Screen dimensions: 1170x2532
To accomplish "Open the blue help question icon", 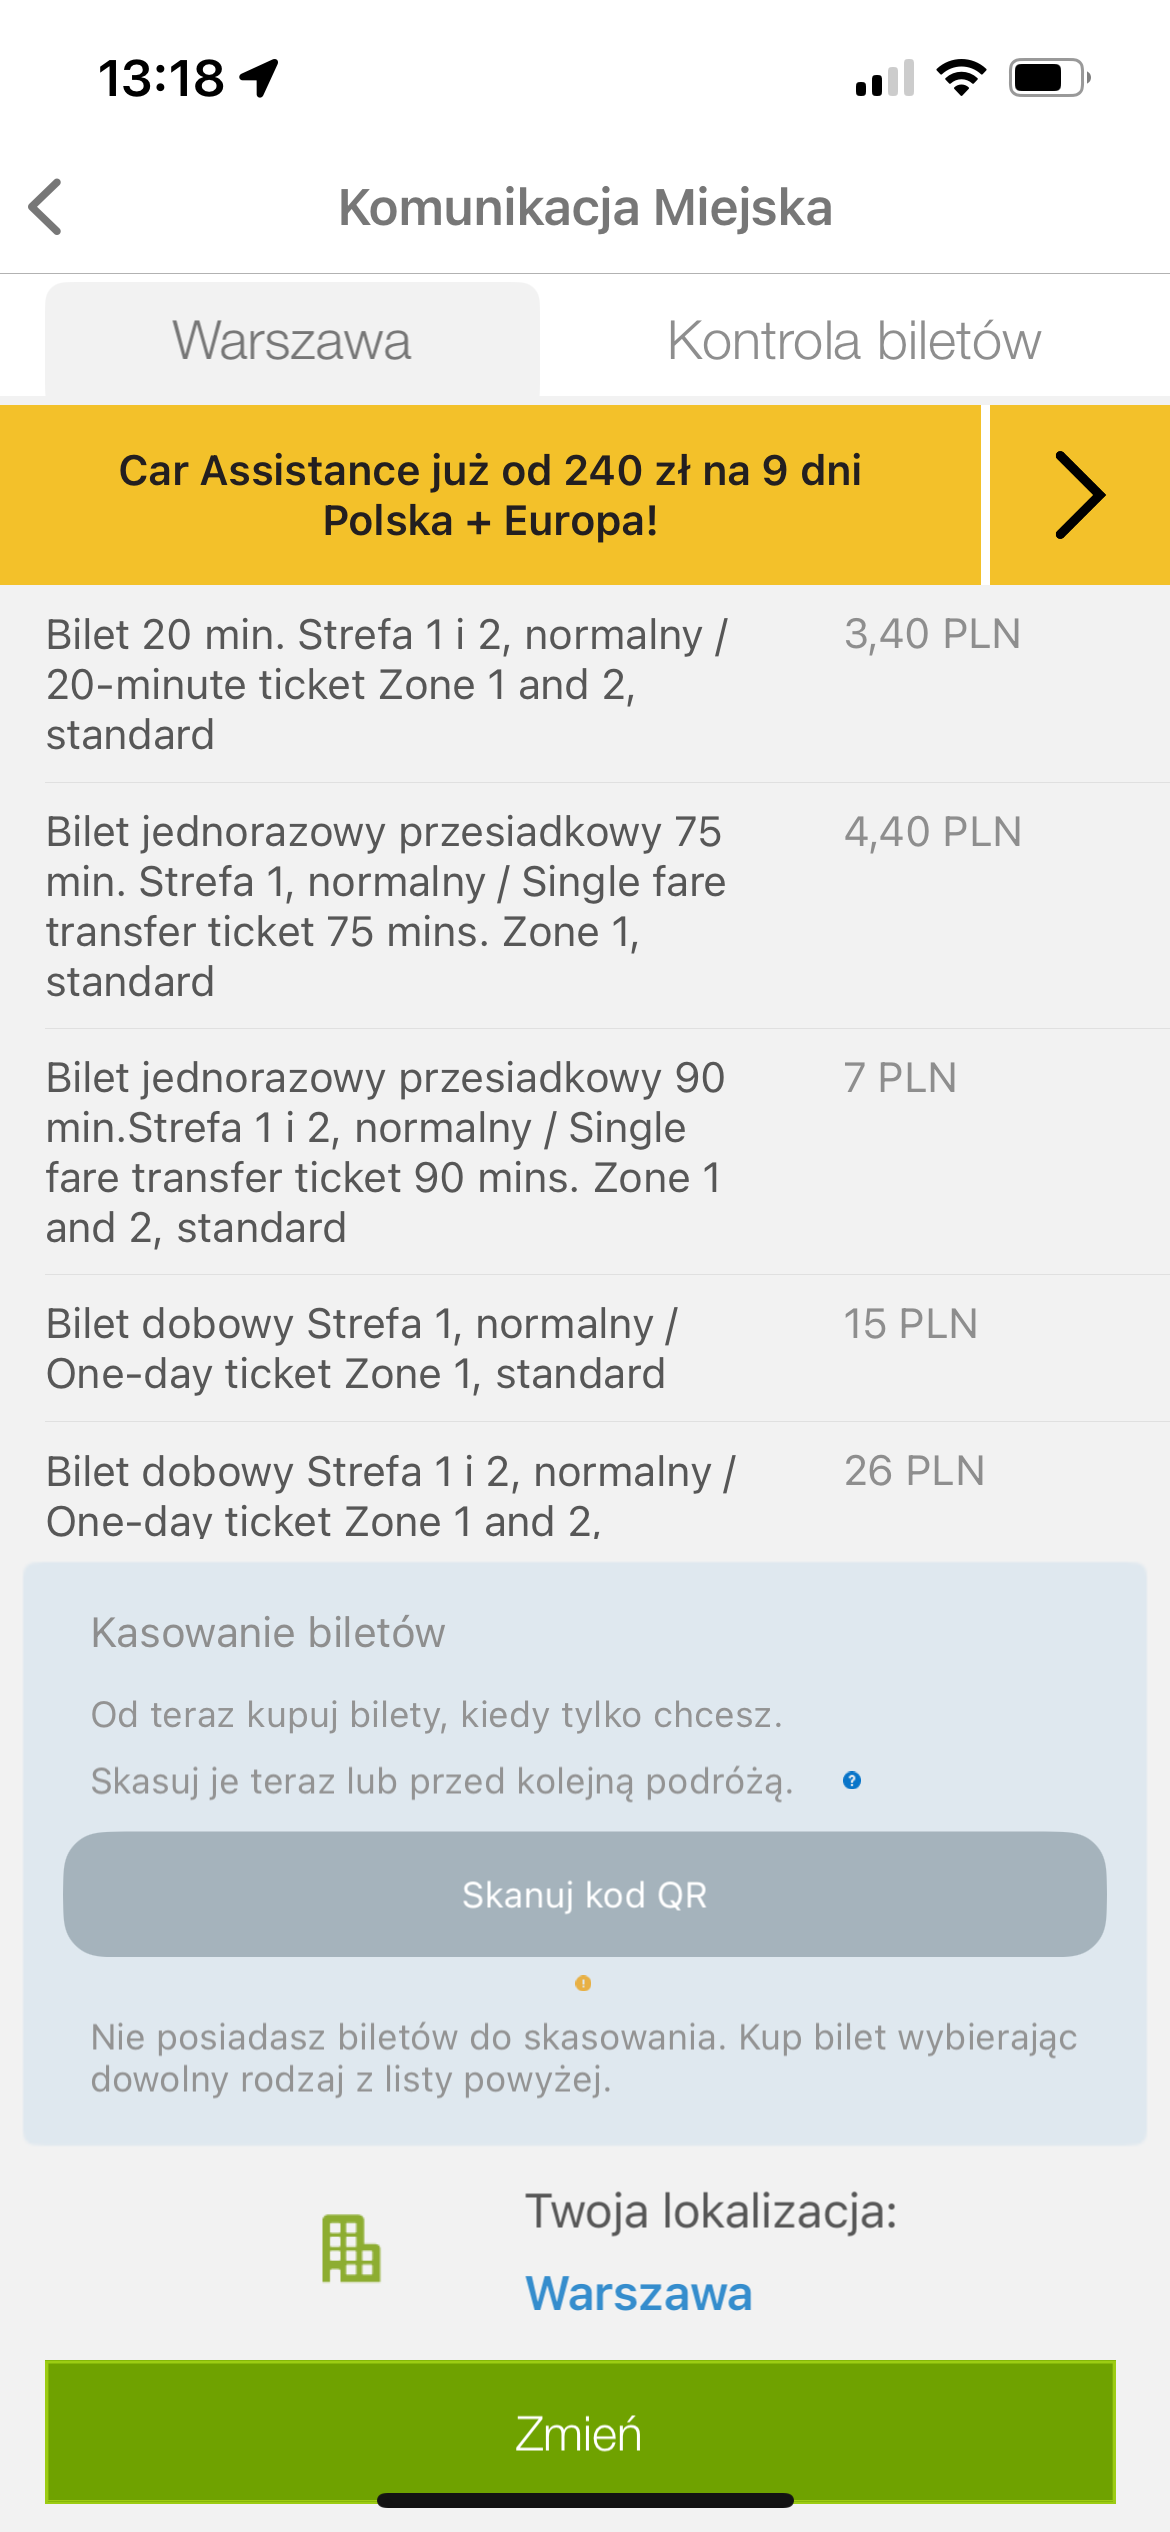I will 852,1780.
